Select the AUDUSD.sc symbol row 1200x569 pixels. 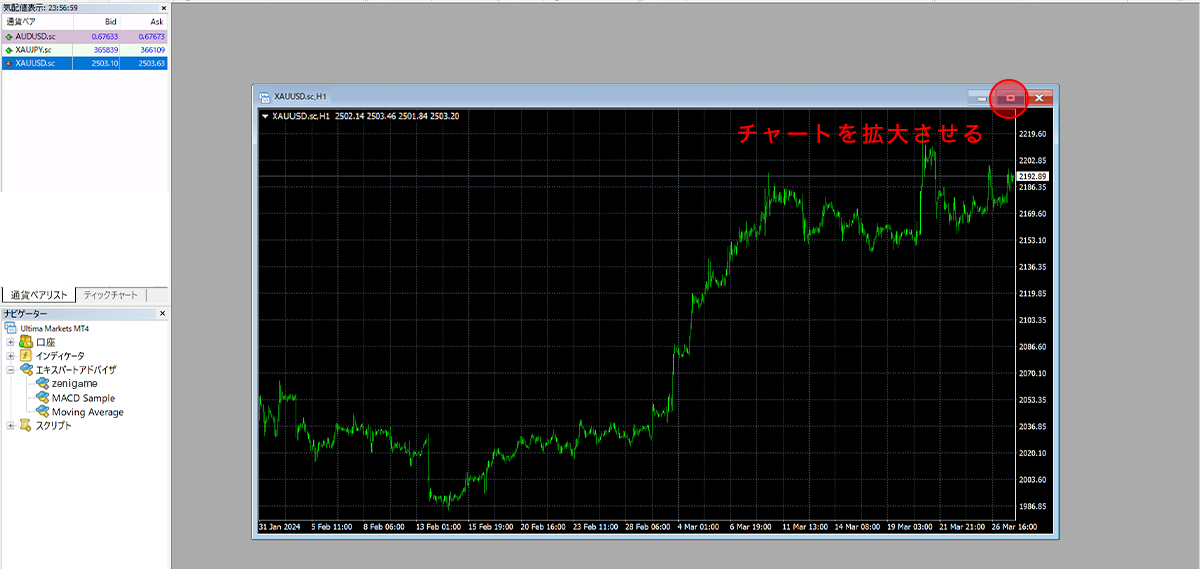pos(84,36)
